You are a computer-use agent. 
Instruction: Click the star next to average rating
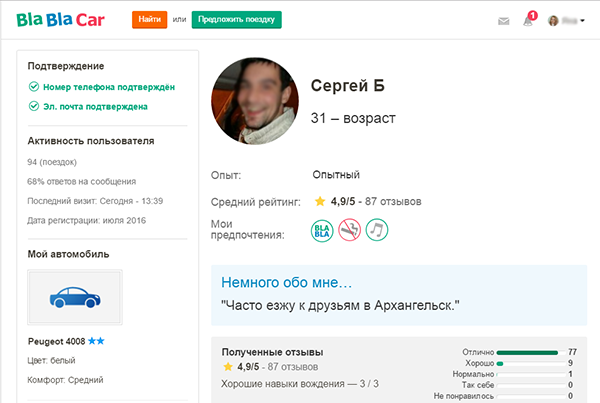click(320, 201)
